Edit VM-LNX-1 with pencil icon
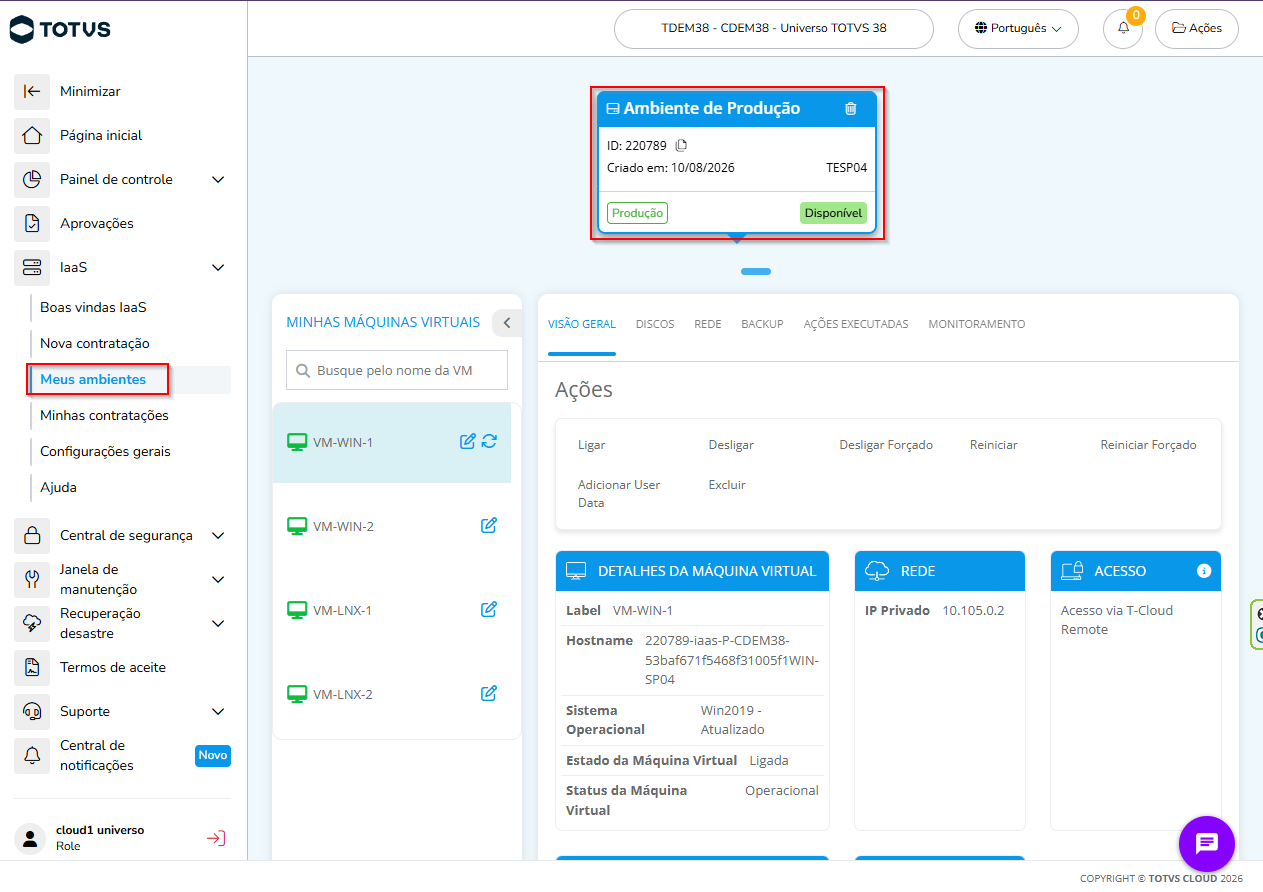1263x892 pixels. pyautogui.click(x=489, y=609)
